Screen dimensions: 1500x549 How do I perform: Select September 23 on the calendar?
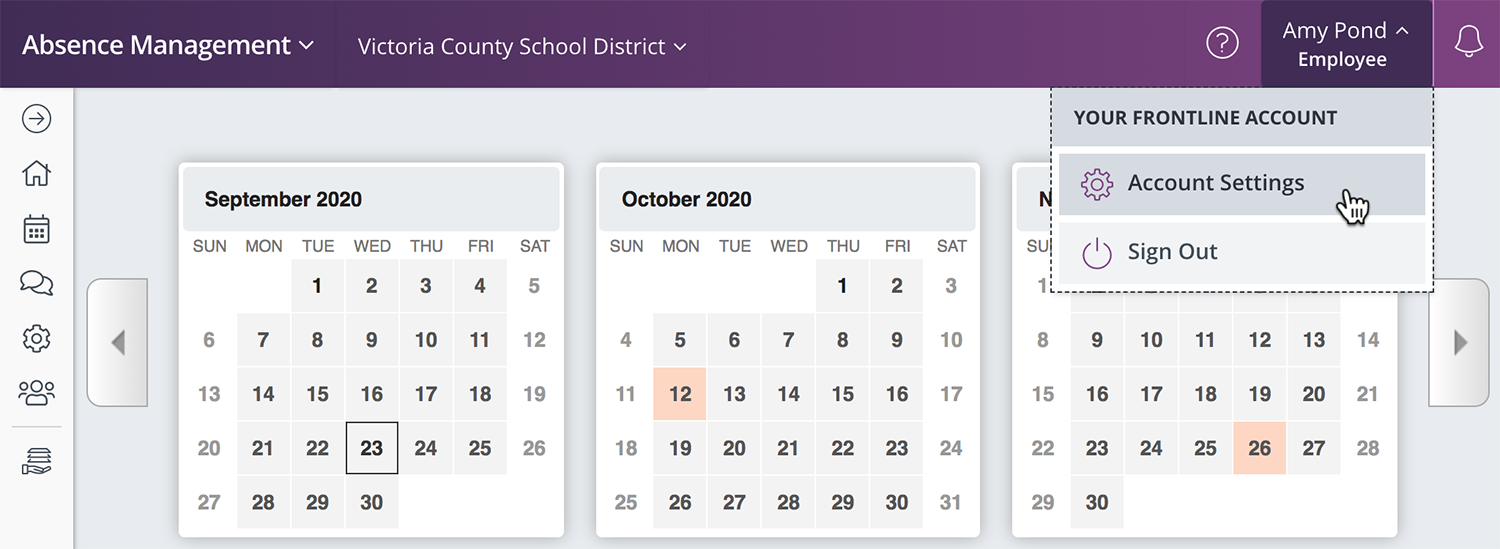(x=372, y=448)
